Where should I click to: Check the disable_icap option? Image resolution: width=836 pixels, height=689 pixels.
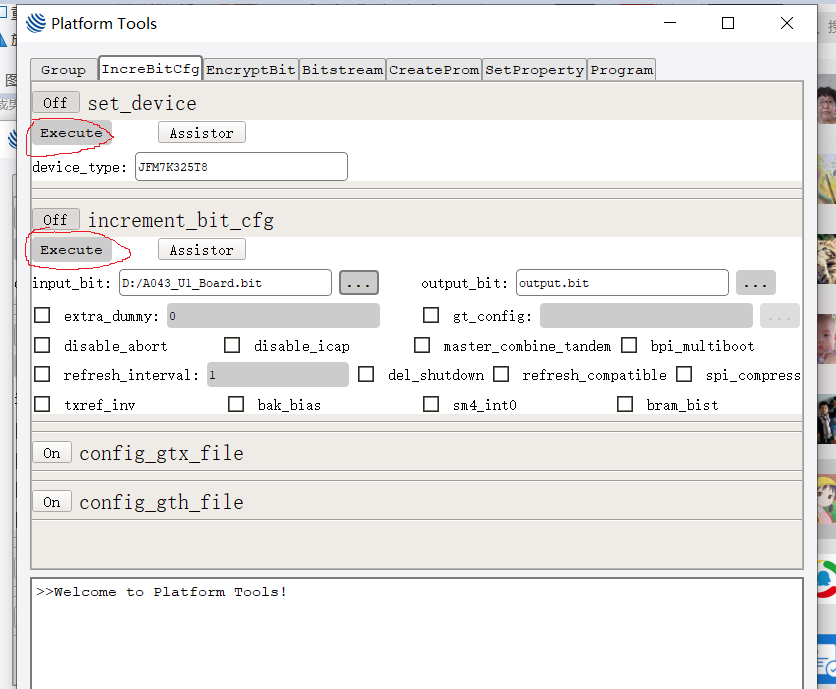(232, 345)
